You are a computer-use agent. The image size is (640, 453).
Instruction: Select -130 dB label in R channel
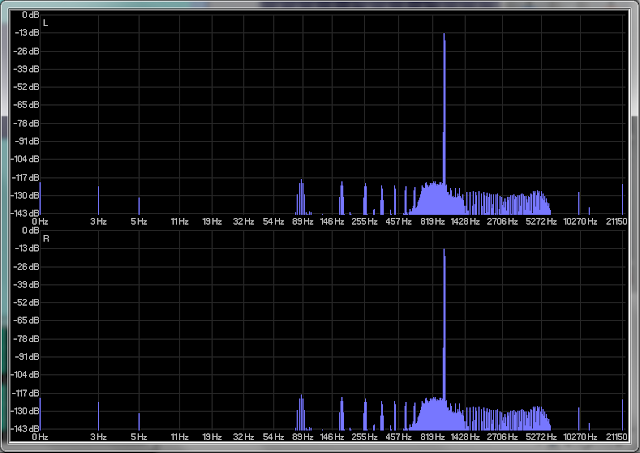tap(25, 411)
